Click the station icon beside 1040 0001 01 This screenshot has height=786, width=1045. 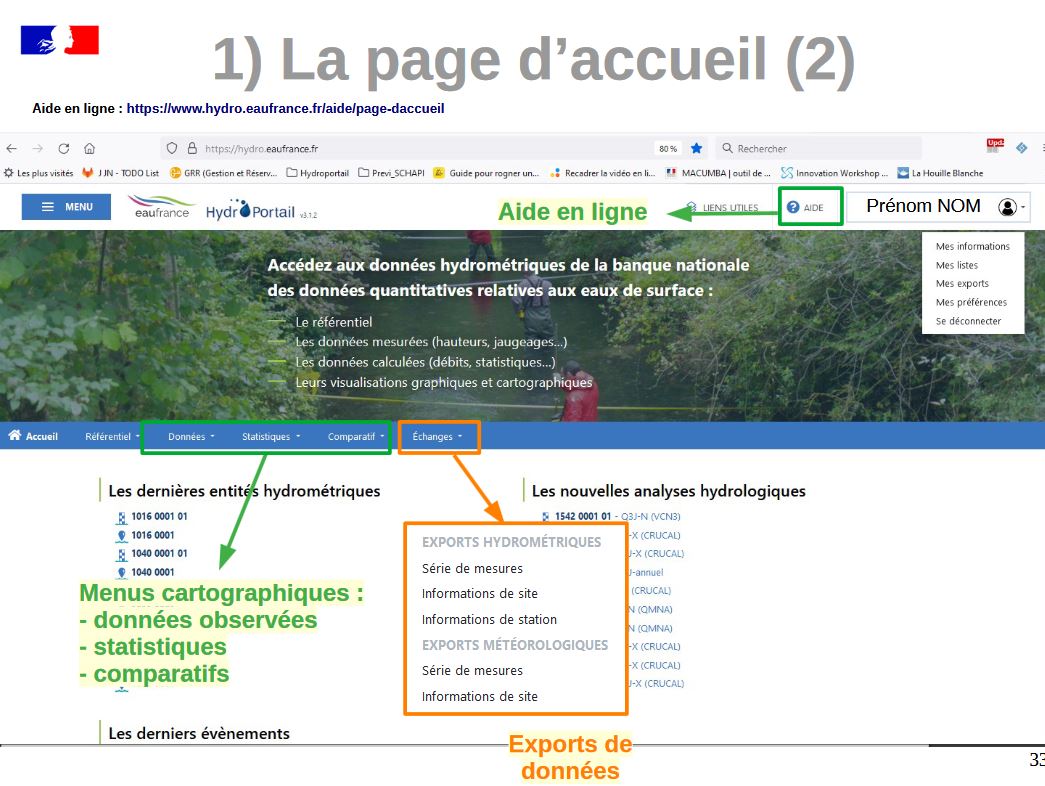pyautogui.click(x=121, y=555)
